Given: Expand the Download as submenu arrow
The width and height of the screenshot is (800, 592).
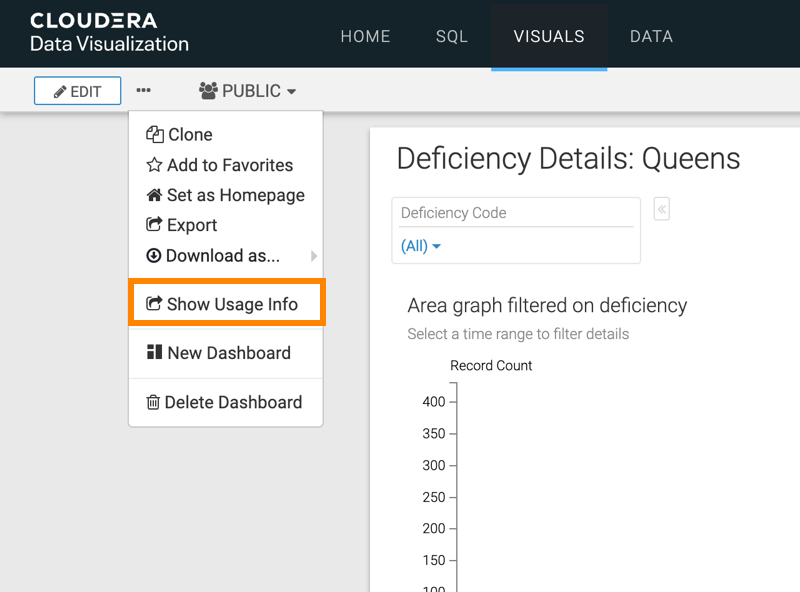Looking at the screenshot, I should (314, 256).
